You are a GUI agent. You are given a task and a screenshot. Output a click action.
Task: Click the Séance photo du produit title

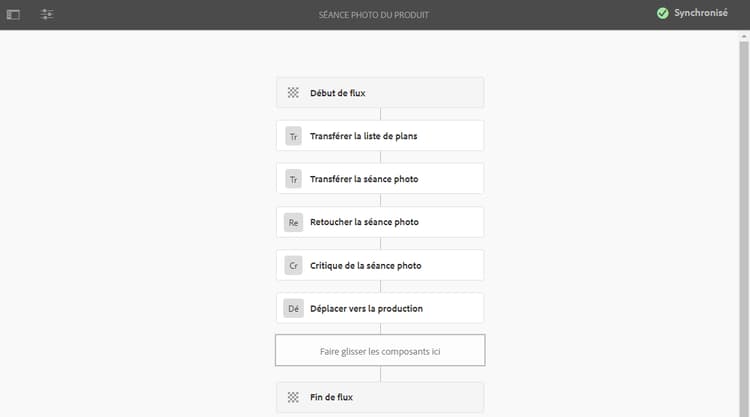pyautogui.click(x=375, y=15)
